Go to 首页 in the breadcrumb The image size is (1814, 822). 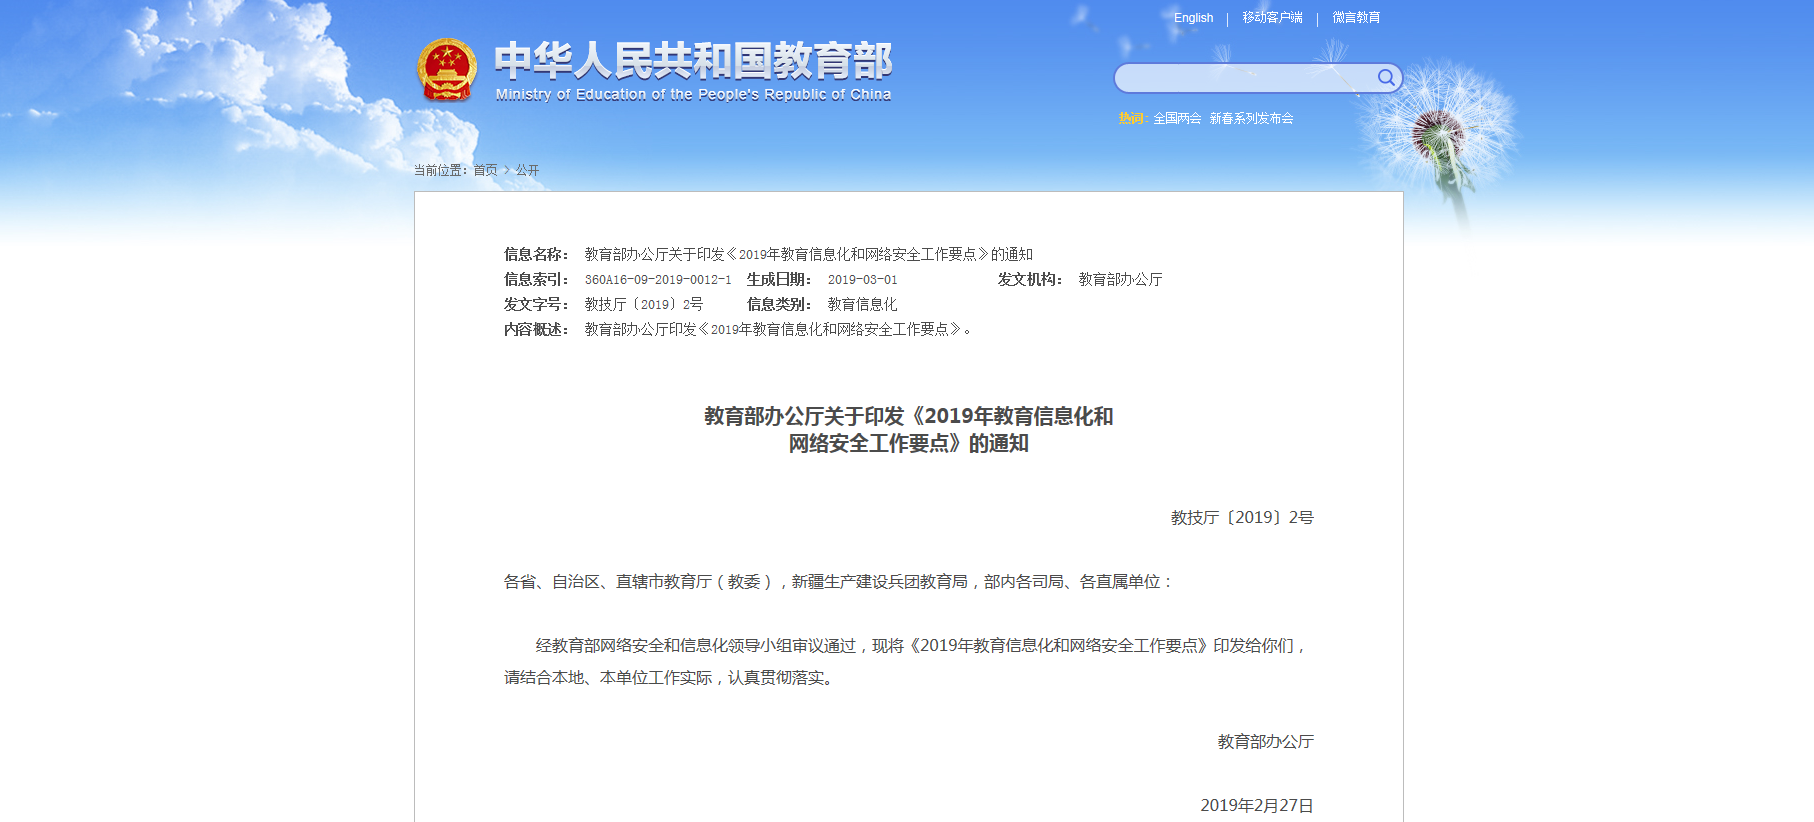pyautogui.click(x=485, y=170)
